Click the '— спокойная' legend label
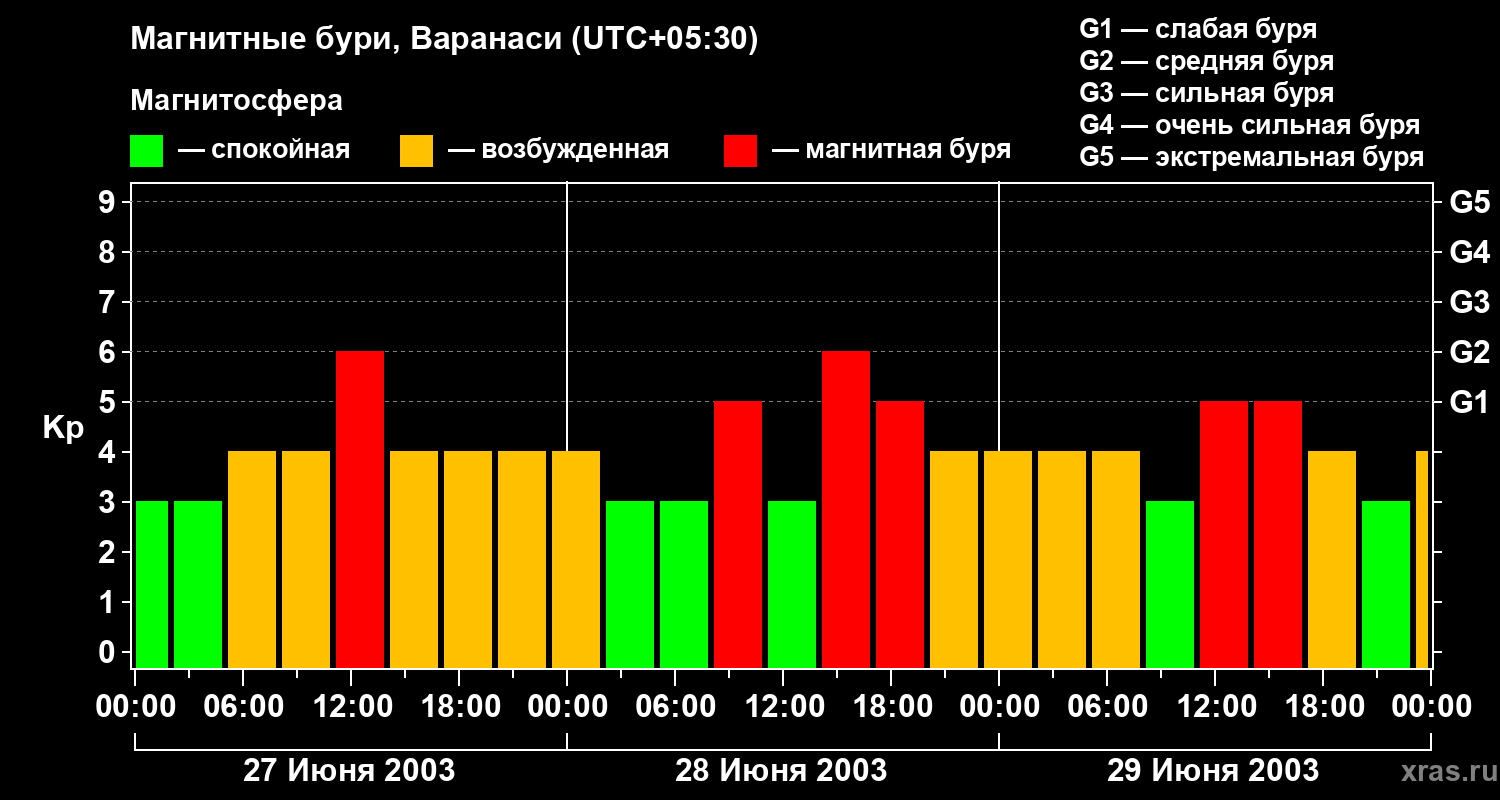Image resolution: width=1500 pixels, height=800 pixels. [x=264, y=150]
